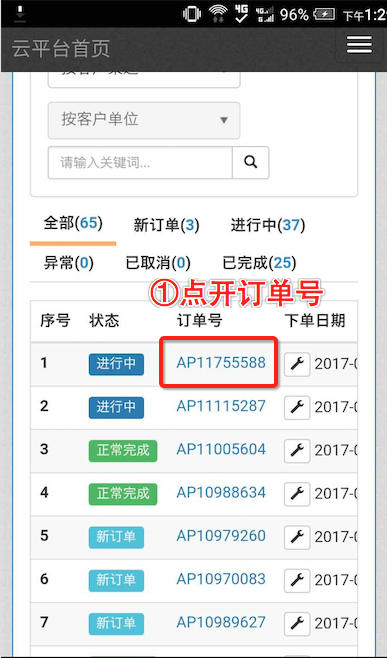The height and width of the screenshot is (658, 387).
Task: Click the search magnifier button
Action: point(251,162)
